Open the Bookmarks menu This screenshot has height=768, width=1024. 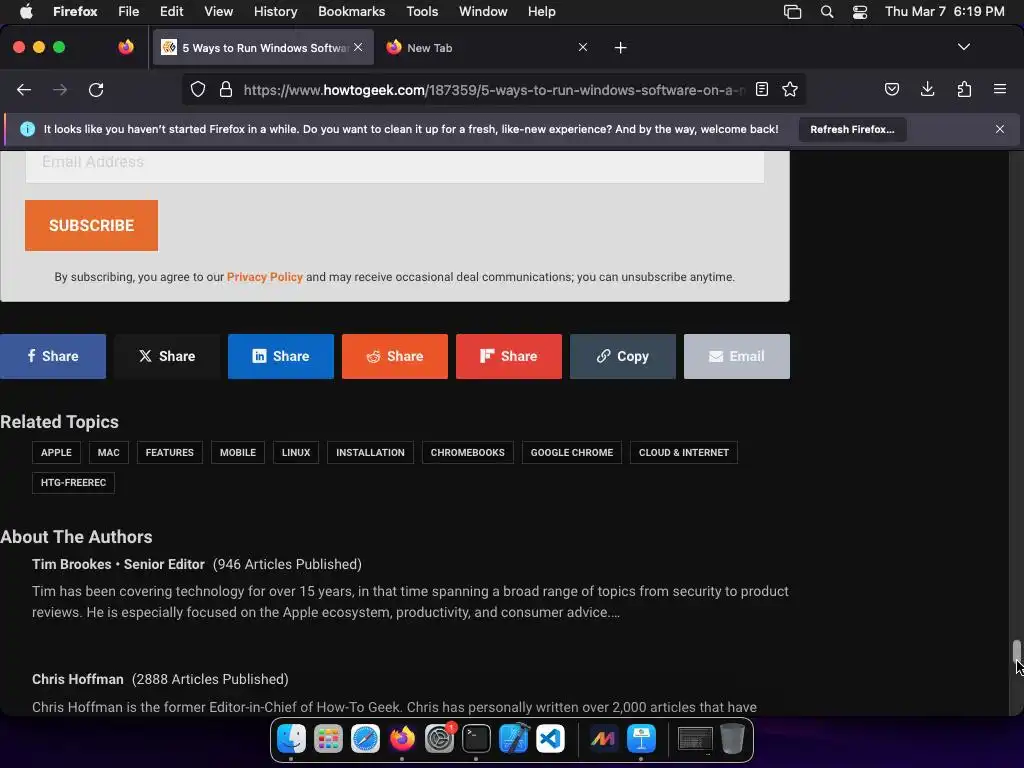coord(351,12)
